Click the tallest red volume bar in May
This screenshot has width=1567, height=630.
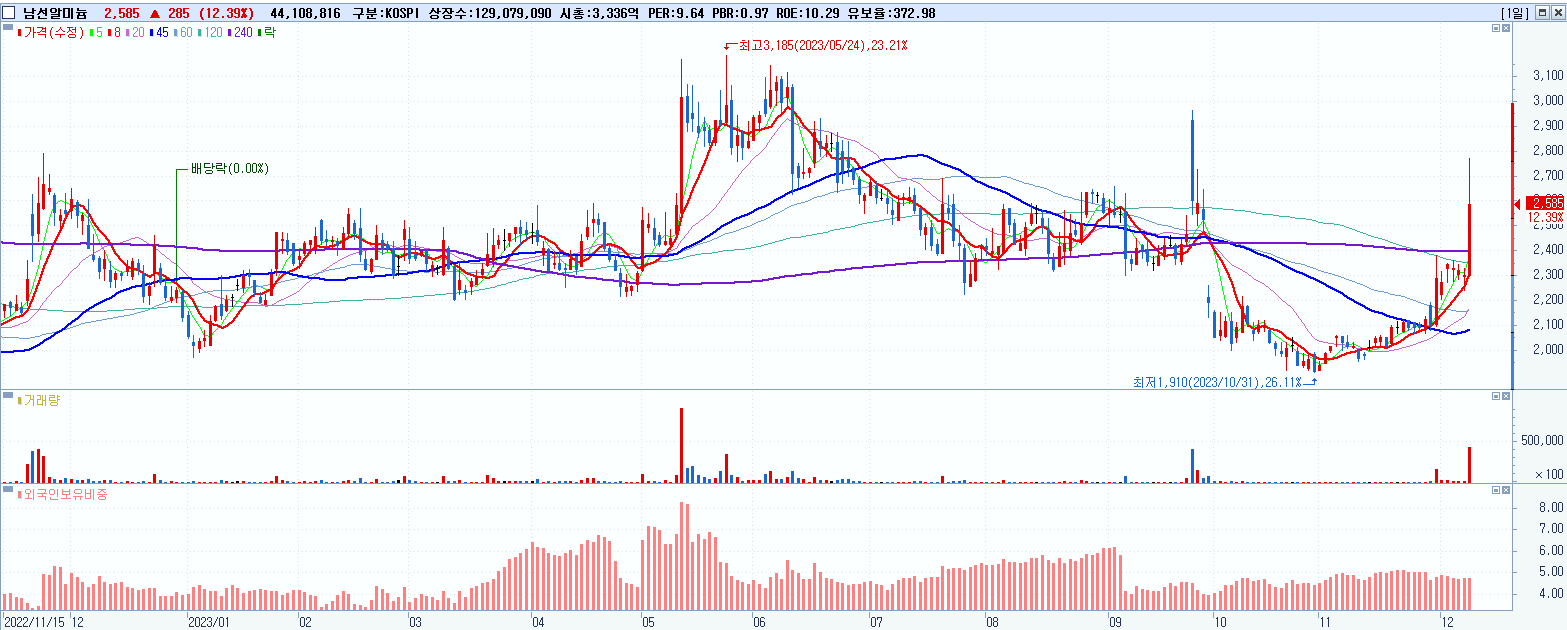681,445
